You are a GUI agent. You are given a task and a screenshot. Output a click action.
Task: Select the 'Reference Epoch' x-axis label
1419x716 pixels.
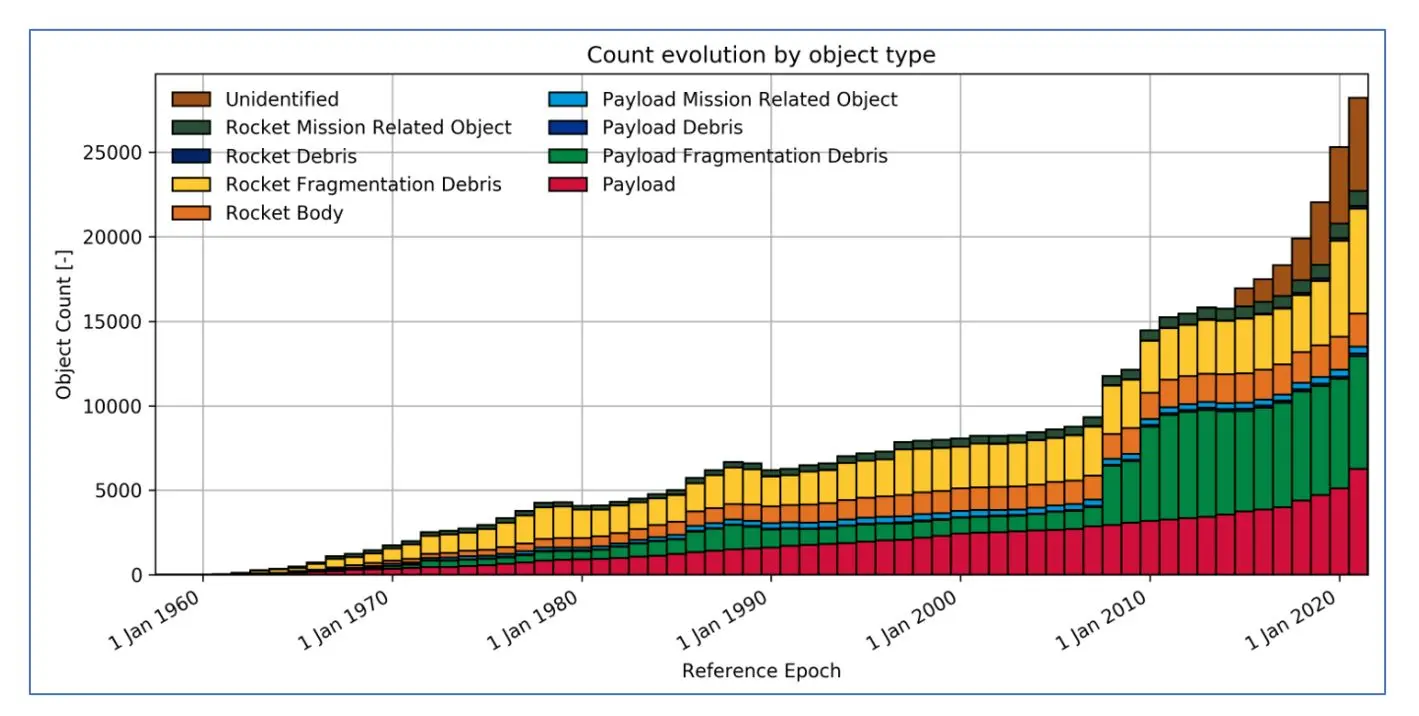point(761,671)
